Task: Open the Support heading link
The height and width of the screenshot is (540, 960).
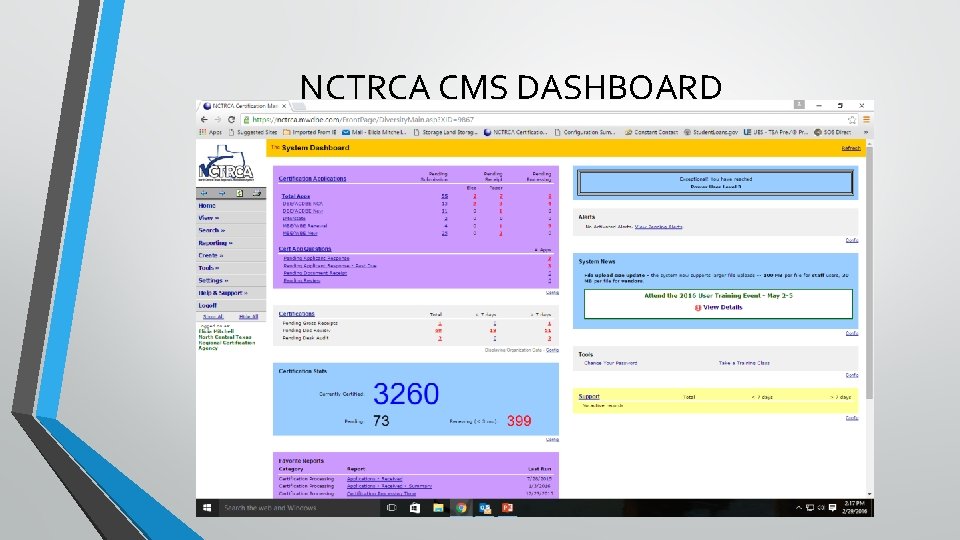Action: 589,397
